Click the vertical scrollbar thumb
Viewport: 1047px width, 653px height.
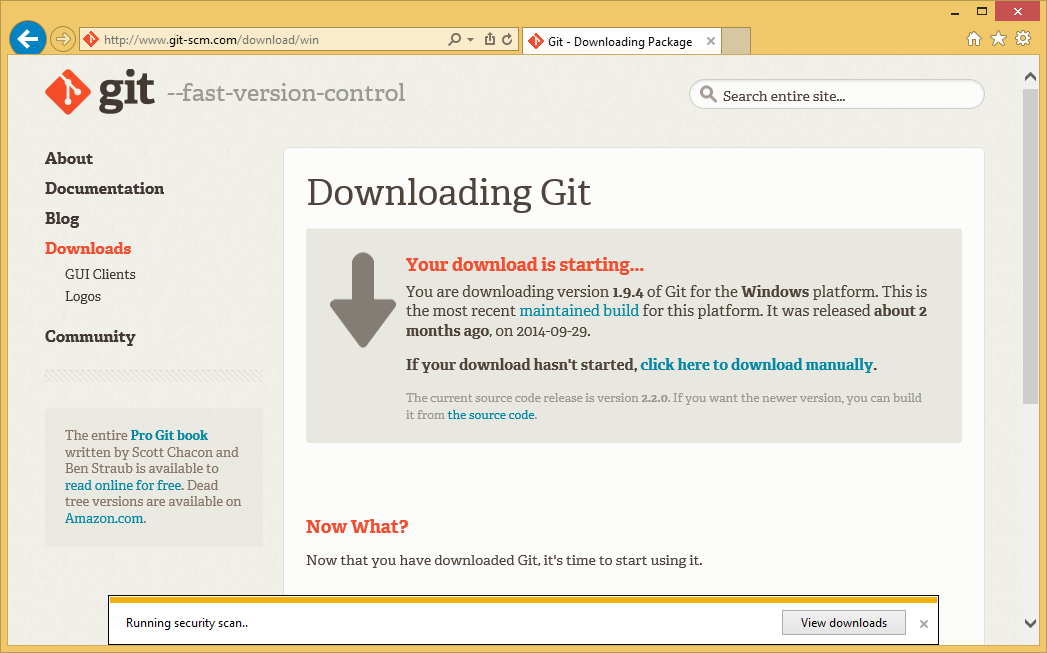point(1030,246)
